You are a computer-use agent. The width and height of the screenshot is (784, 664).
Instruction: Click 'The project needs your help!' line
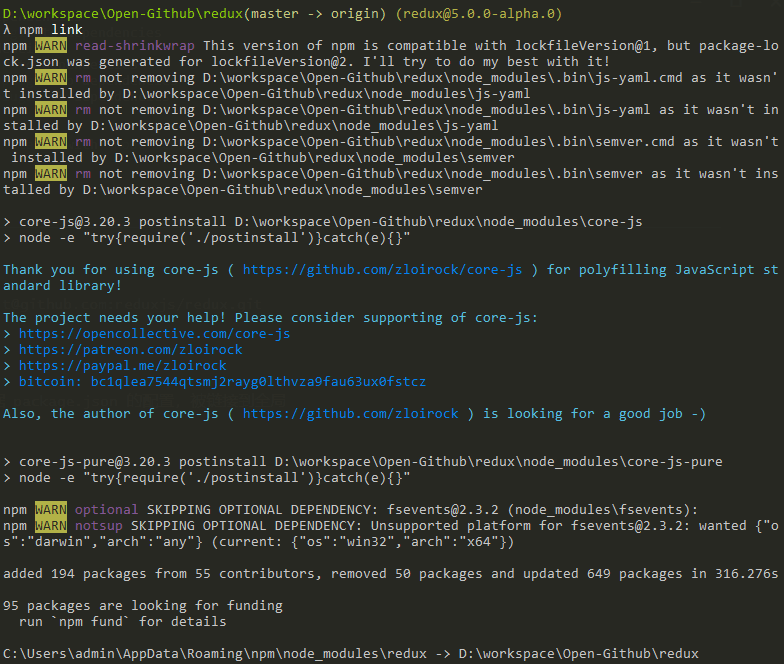click(x=270, y=318)
